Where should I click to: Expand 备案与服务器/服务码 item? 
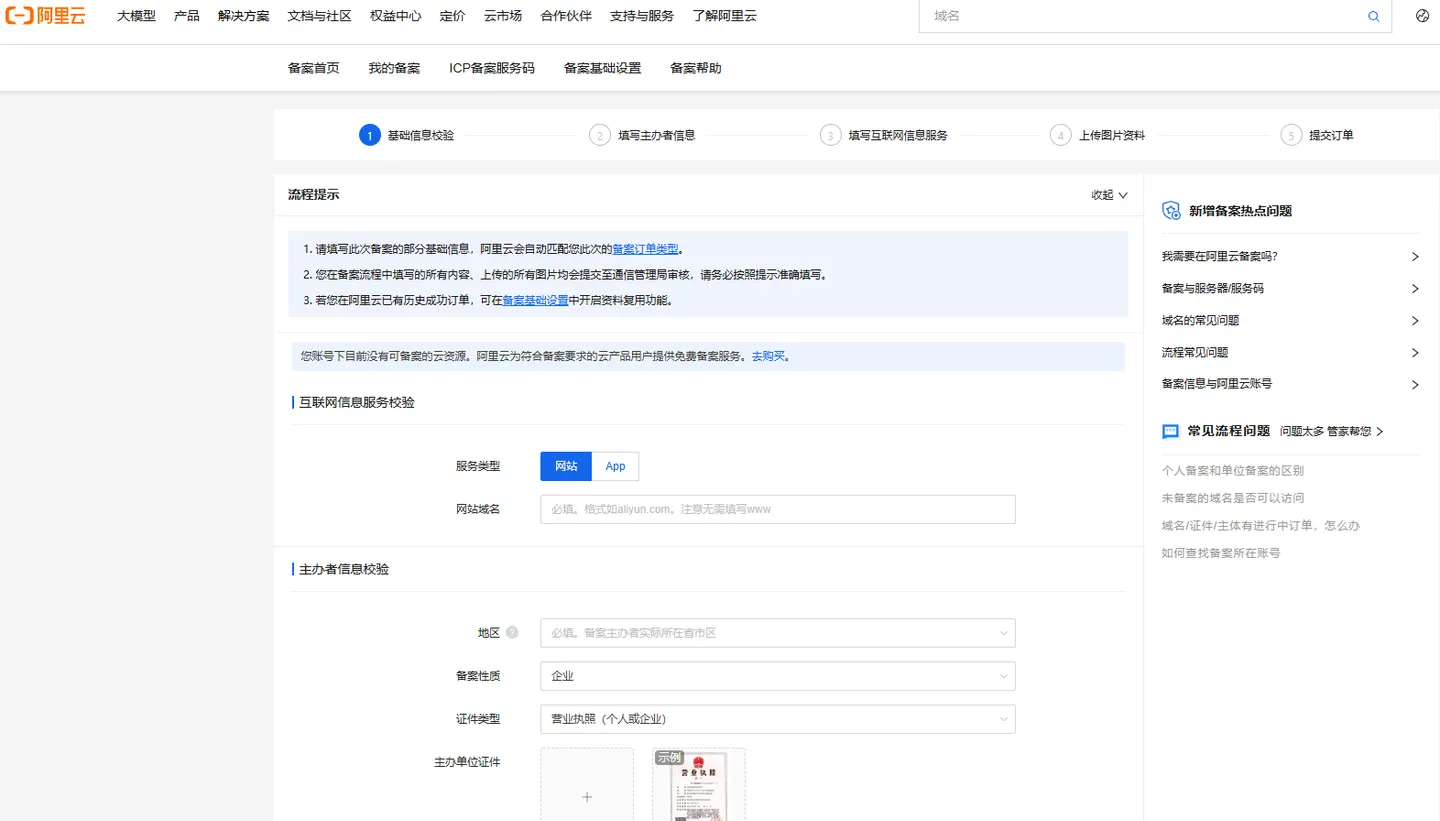point(1291,289)
